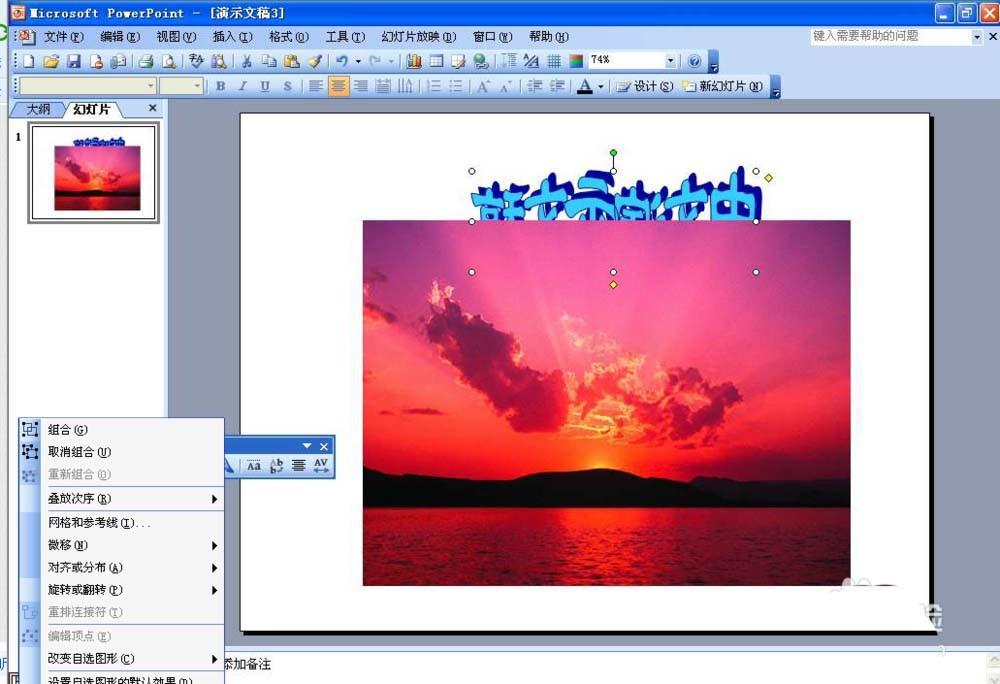Click the 新幻灯片 button

tap(722, 87)
